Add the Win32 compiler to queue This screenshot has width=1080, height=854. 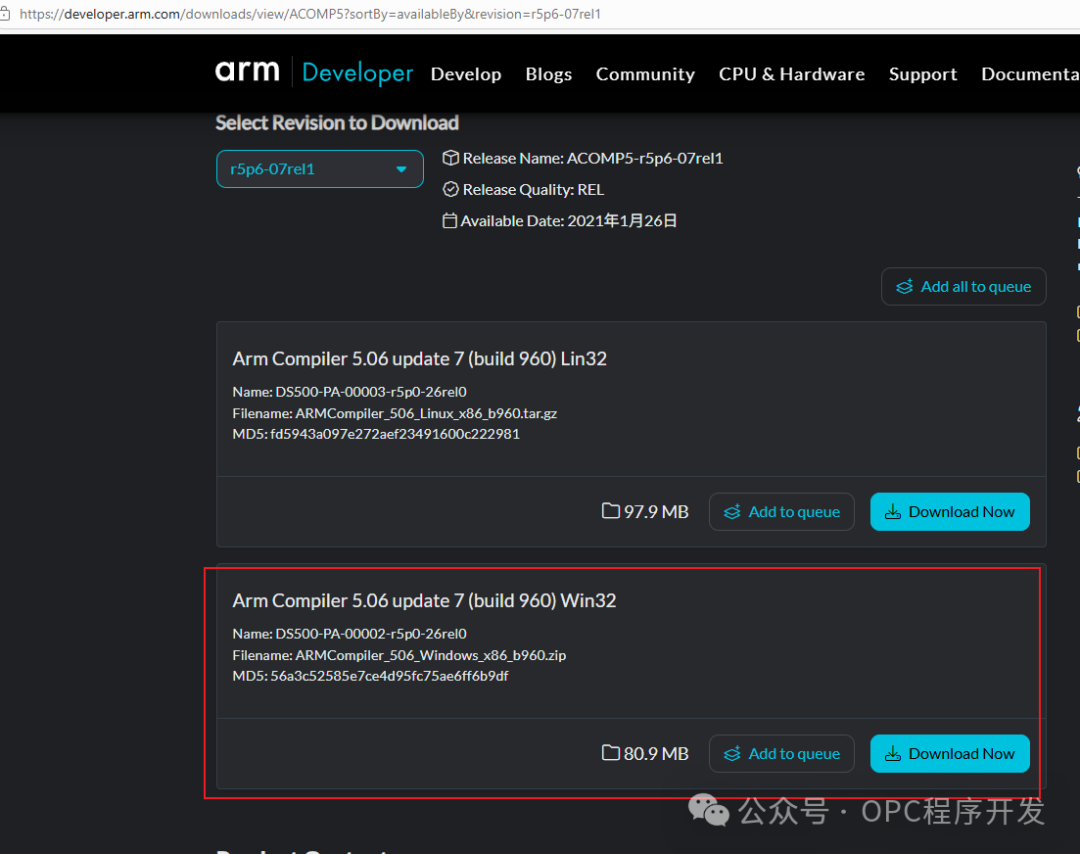click(x=781, y=753)
